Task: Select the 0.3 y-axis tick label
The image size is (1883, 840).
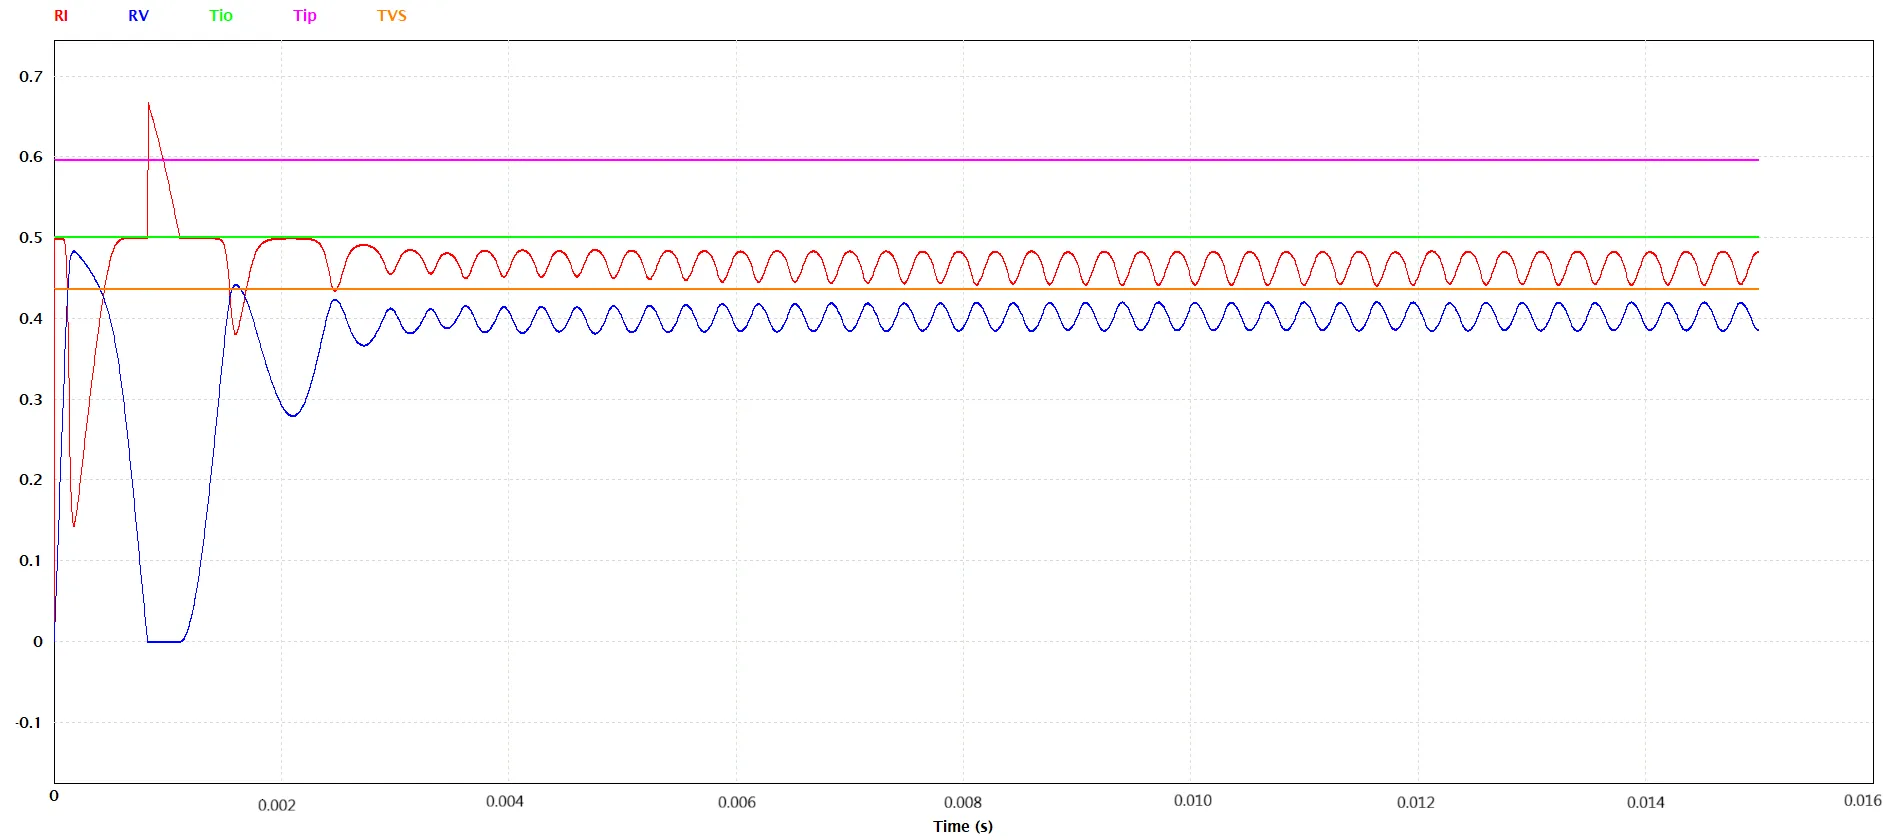Action: 31,400
